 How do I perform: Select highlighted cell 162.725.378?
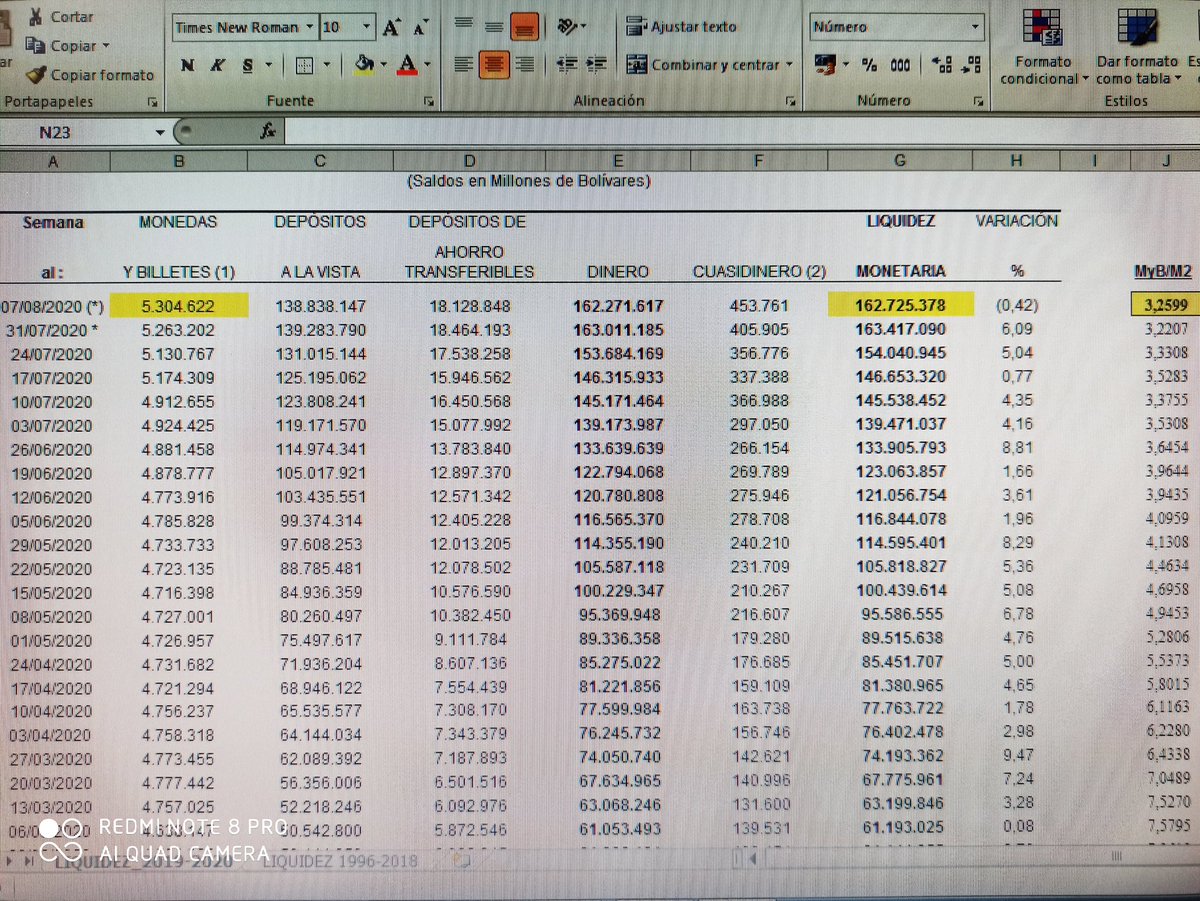pos(900,304)
